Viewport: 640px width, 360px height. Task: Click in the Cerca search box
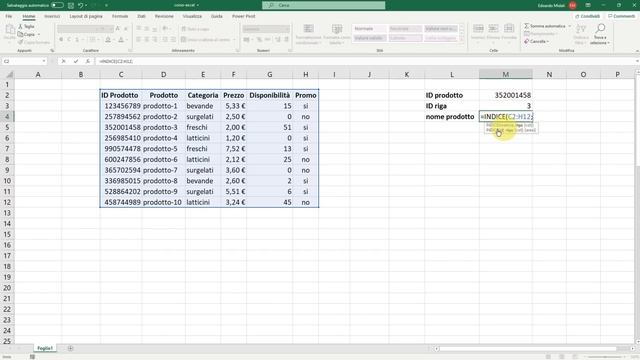click(323, 5)
